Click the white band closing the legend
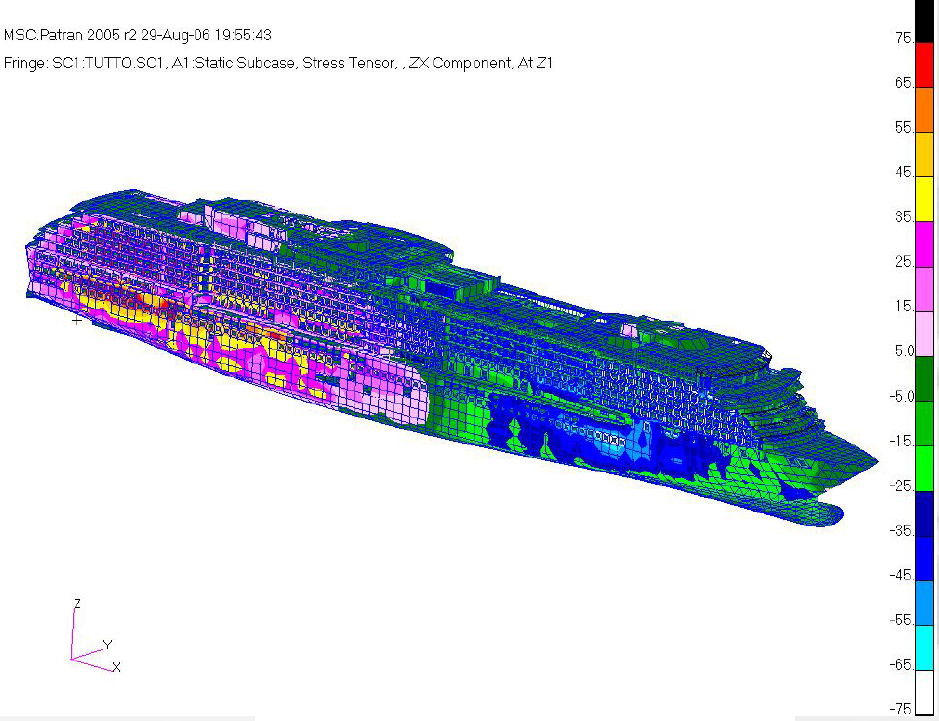This screenshot has width=939, height=721. tap(925, 692)
